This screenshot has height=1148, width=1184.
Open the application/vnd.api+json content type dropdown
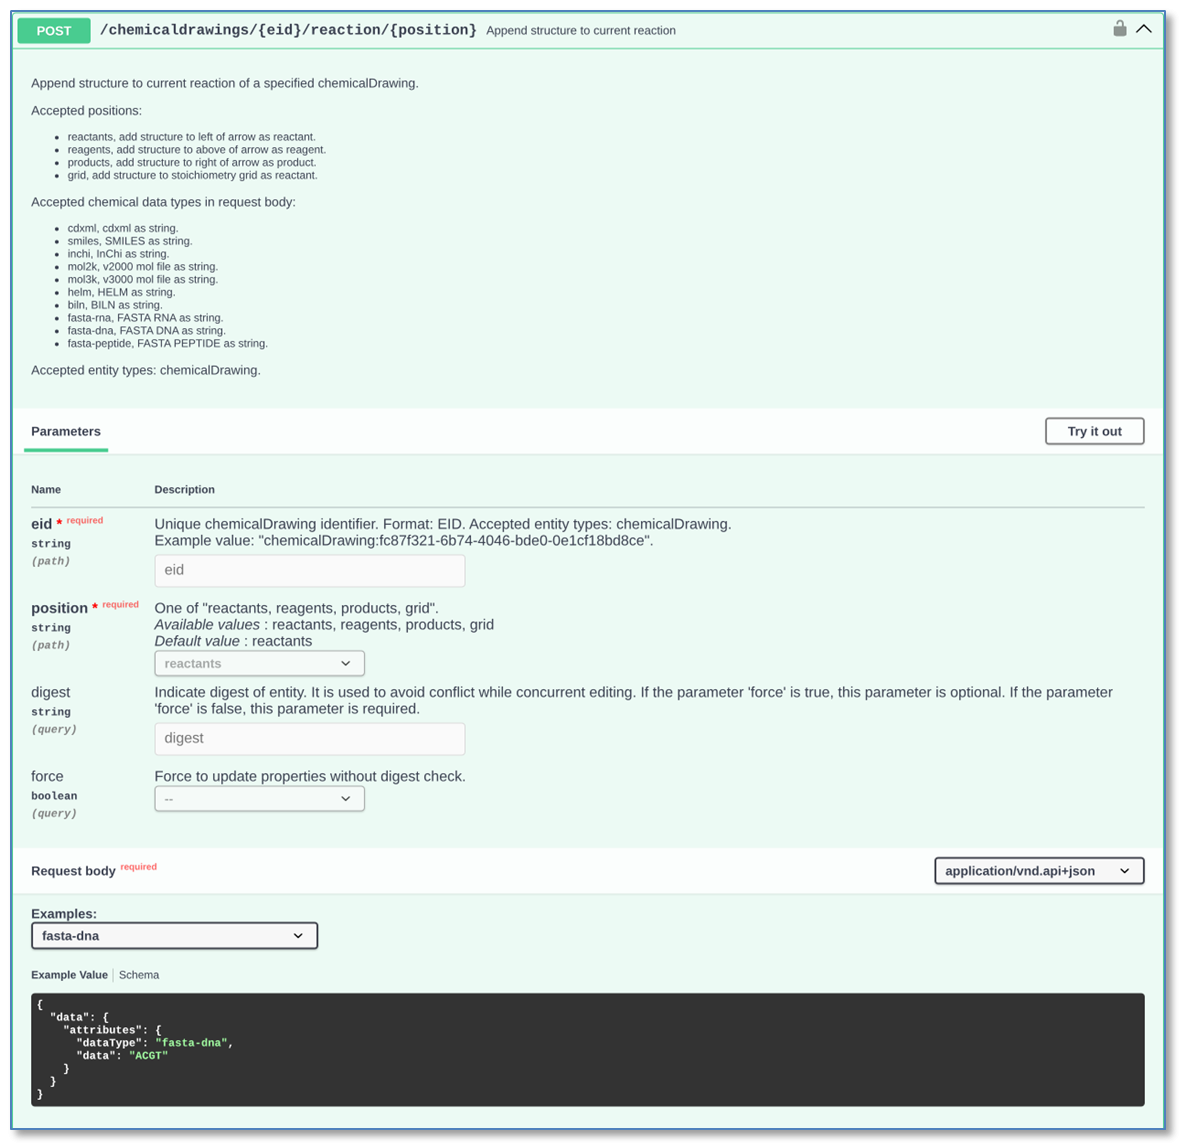1039,871
